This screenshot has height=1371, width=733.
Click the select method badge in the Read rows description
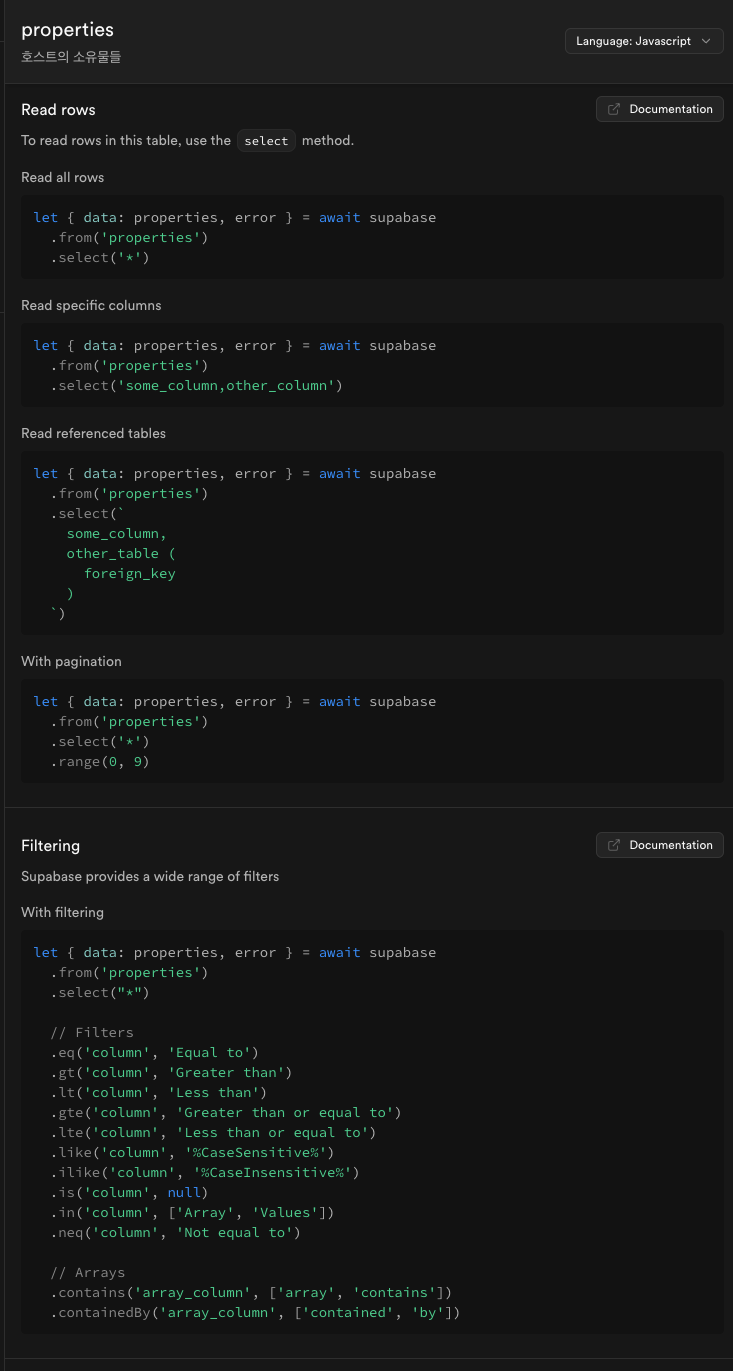pyautogui.click(x=266, y=140)
